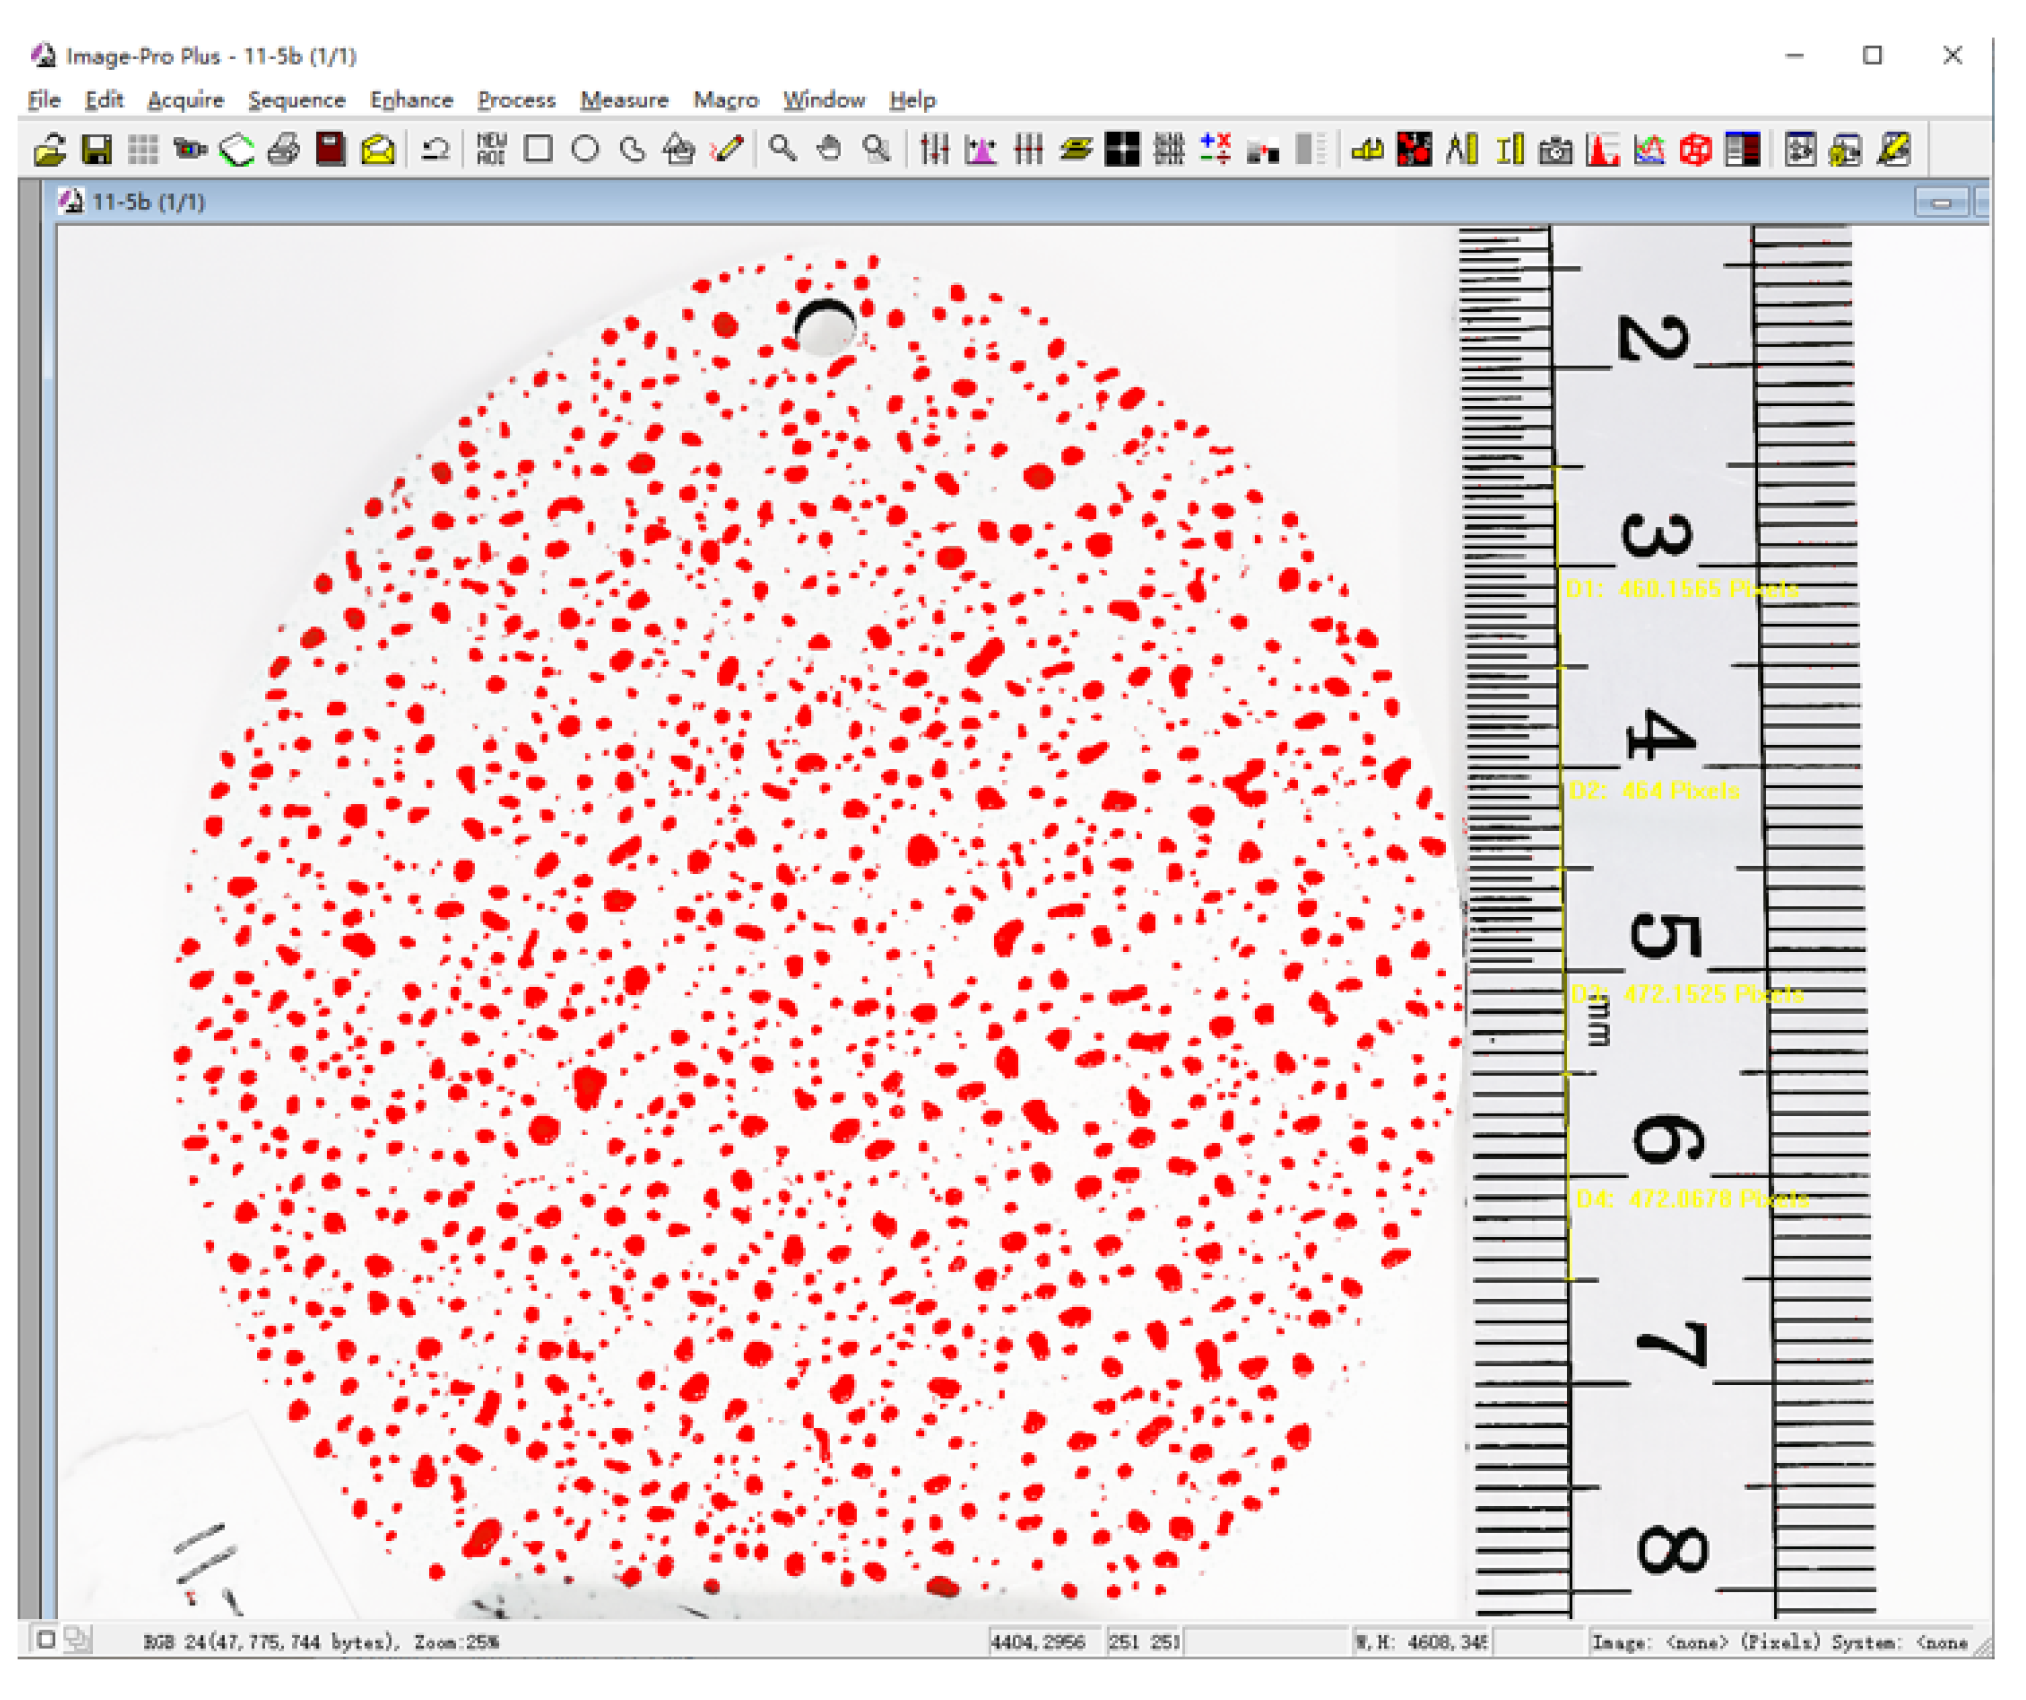Open the Process menu
Image resolution: width=2026 pixels, height=1700 pixels.
tap(516, 100)
